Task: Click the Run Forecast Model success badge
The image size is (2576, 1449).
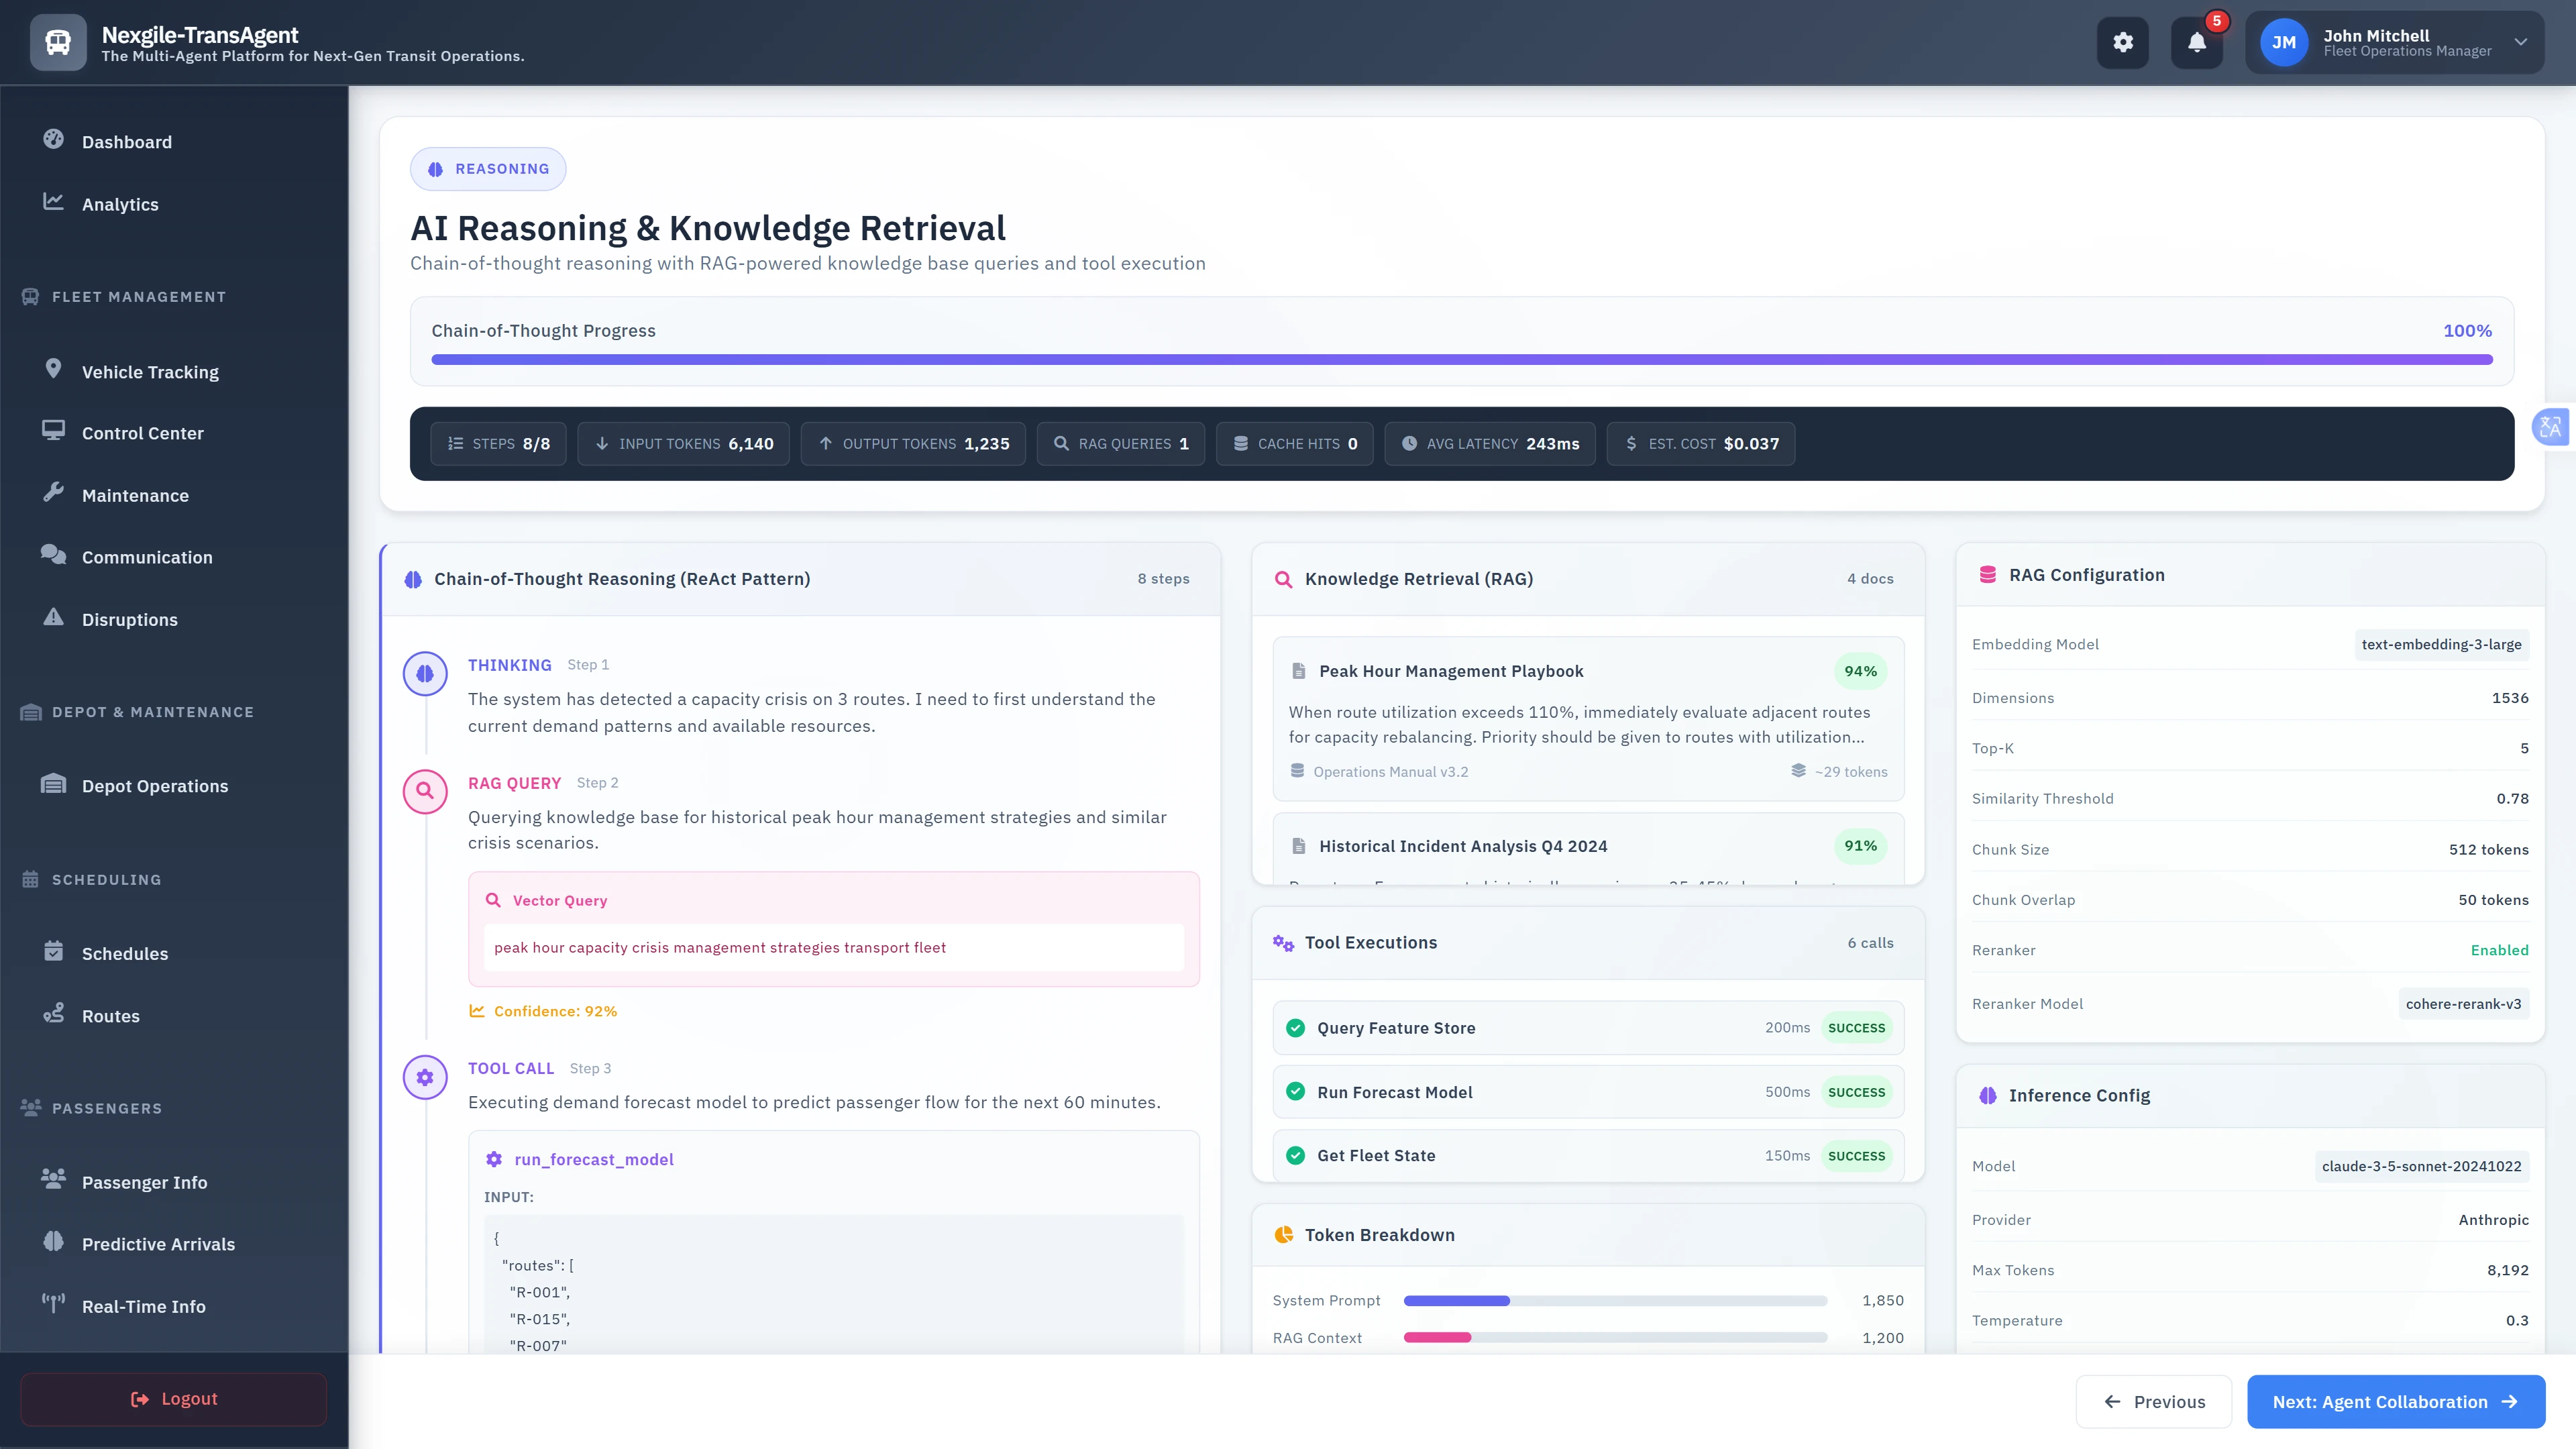Action: click(x=1856, y=1092)
